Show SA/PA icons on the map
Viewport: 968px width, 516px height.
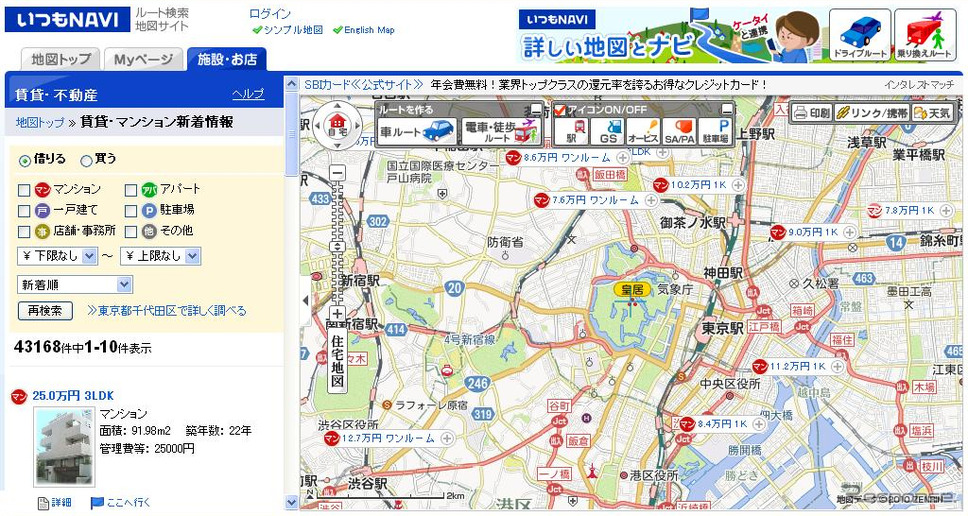(x=680, y=131)
